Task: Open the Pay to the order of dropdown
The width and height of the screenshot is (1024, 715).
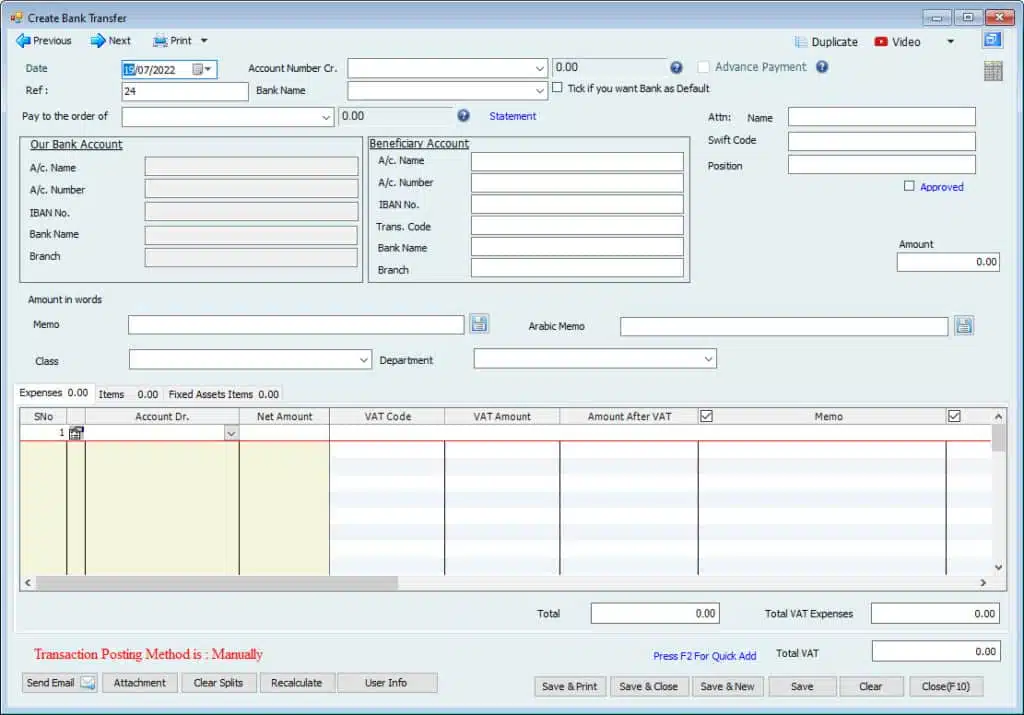Action: coord(326,117)
